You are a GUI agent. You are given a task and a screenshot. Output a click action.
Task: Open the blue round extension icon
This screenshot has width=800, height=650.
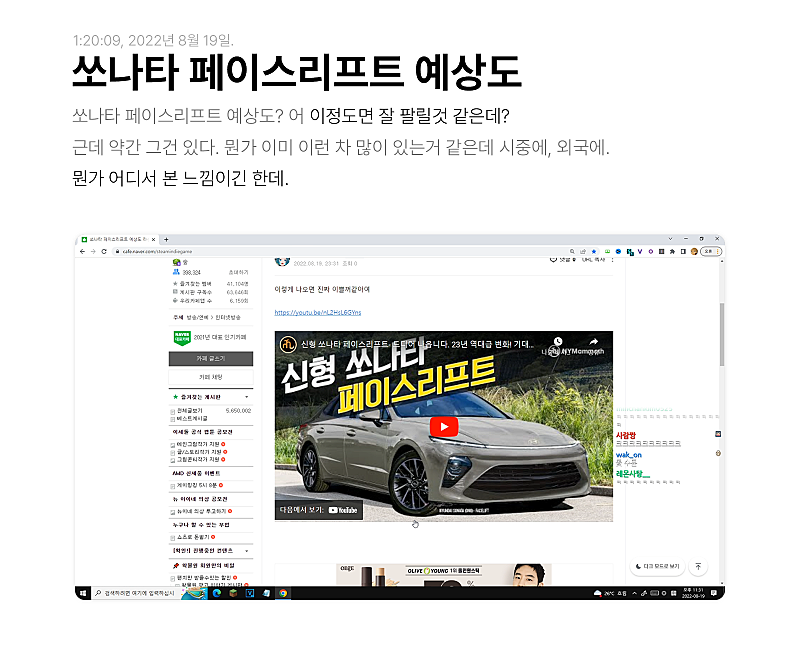618,252
